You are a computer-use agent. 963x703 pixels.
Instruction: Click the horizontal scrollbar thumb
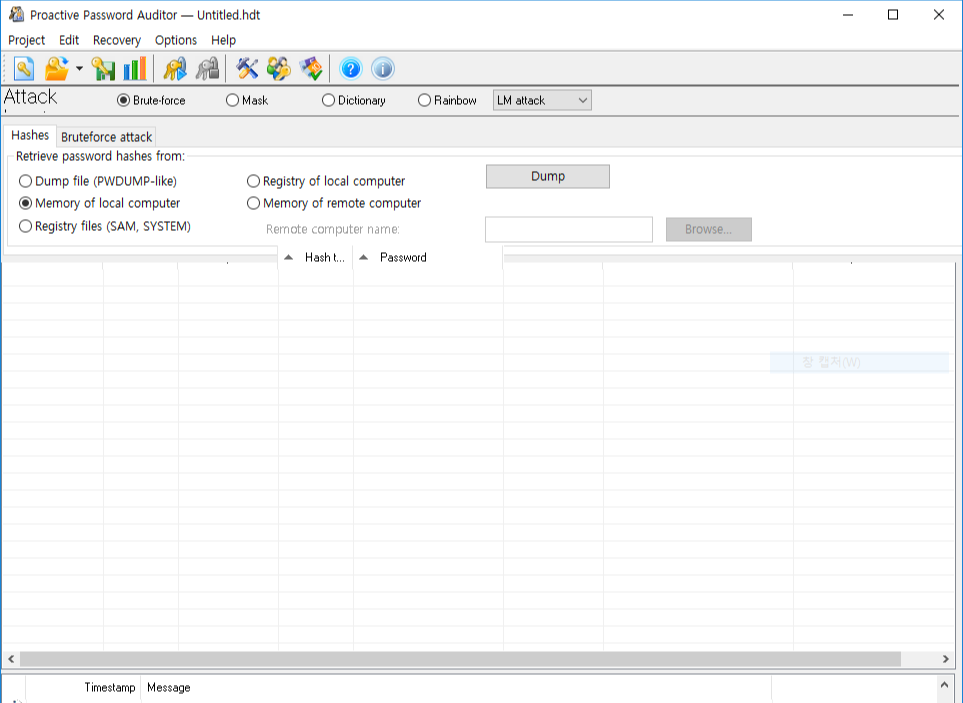460,659
